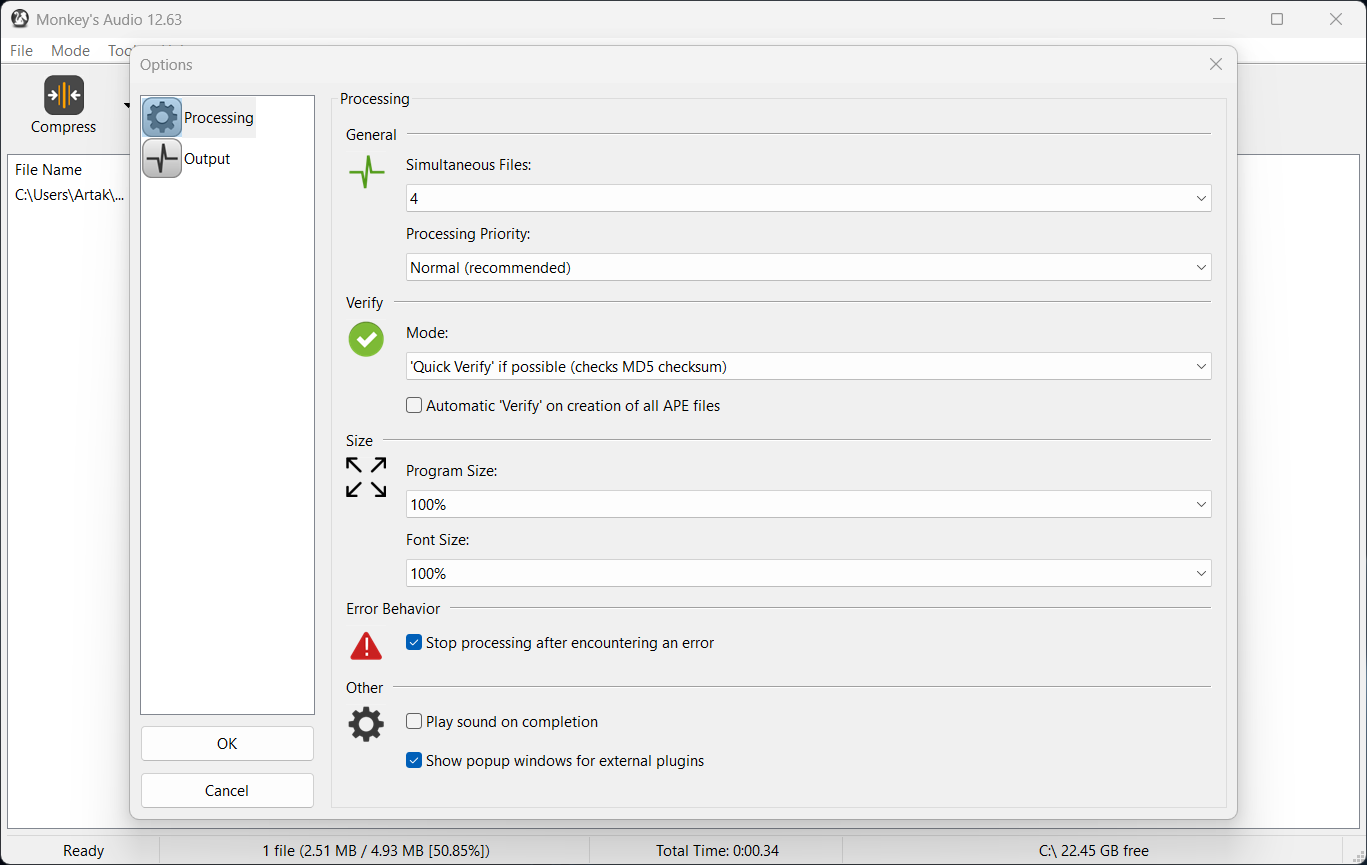Click the Cancel button
Screen dimensions: 1367x865
click(227, 790)
